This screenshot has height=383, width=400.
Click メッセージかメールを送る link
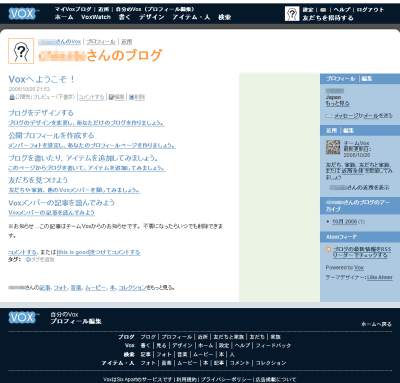coord(363,116)
